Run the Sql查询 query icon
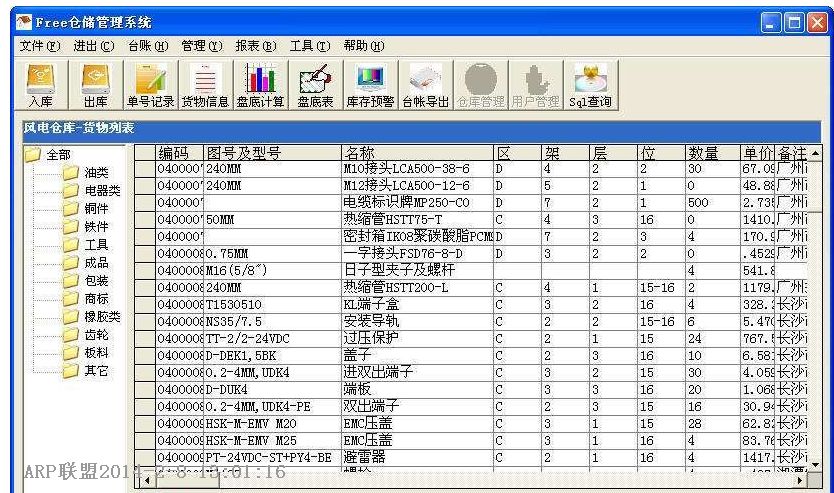Viewport: 834px width, 493px height. tap(589, 85)
